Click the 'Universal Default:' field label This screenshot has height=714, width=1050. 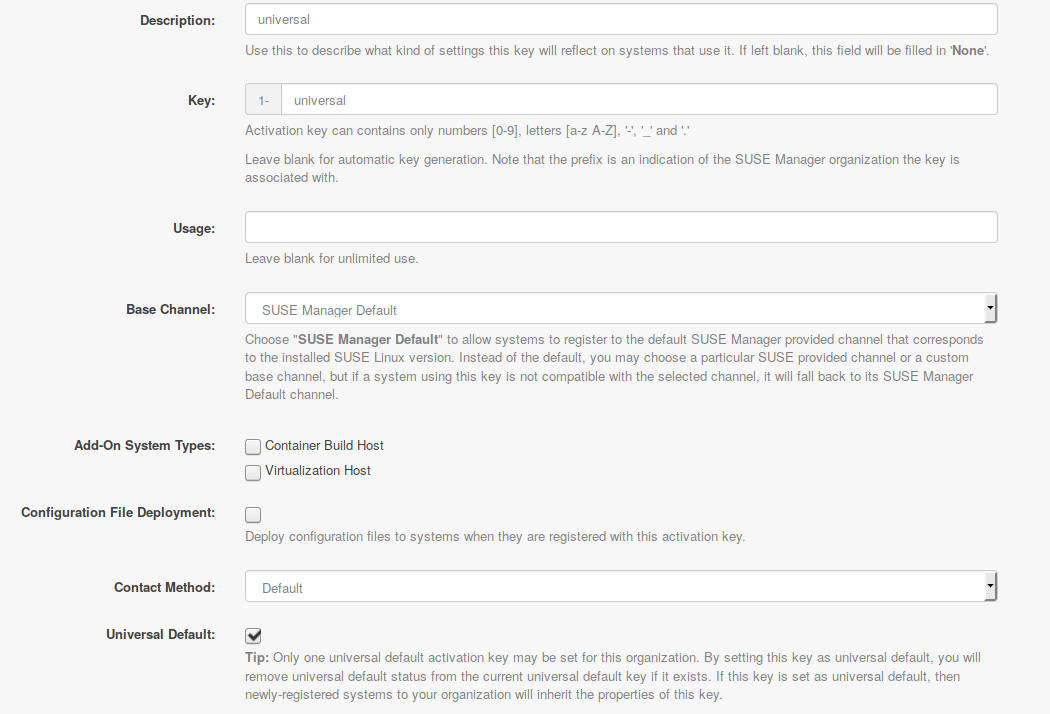[160, 634]
